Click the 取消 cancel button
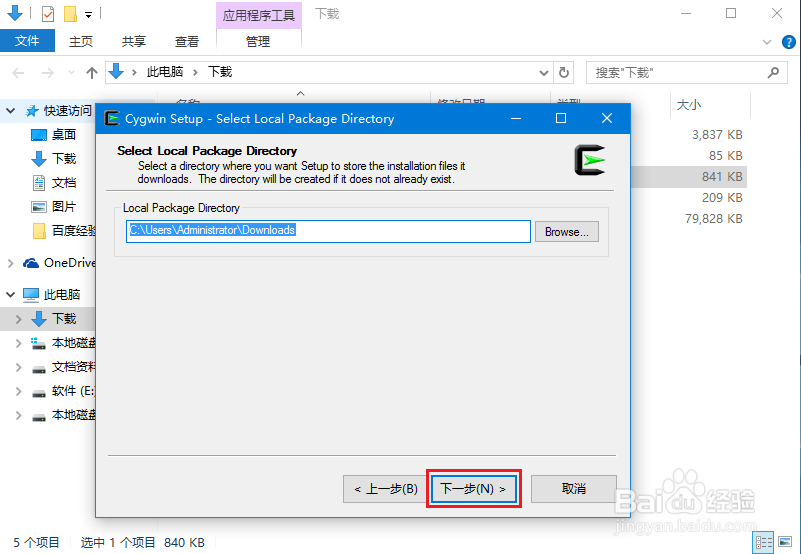The width and height of the screenshot is (801, 554). [x=574, y=489]
